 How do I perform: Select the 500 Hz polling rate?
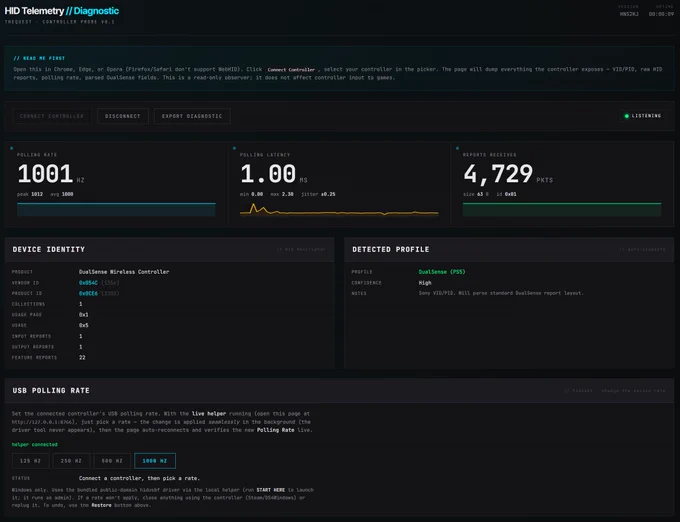[112, 461]
